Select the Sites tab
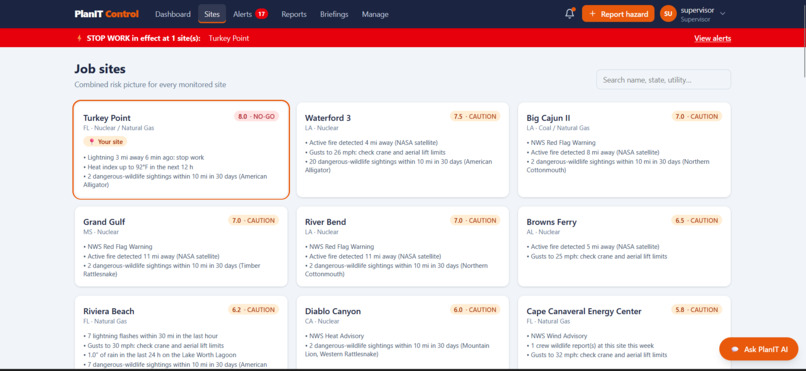 212,14
